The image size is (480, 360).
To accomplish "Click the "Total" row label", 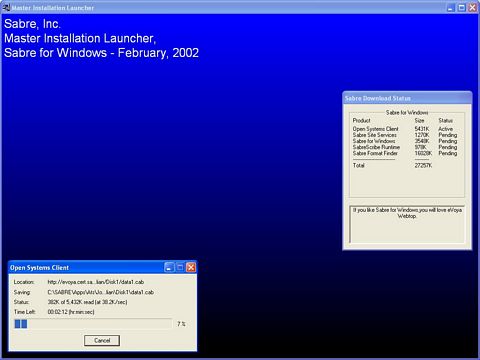I will (359, 165).
